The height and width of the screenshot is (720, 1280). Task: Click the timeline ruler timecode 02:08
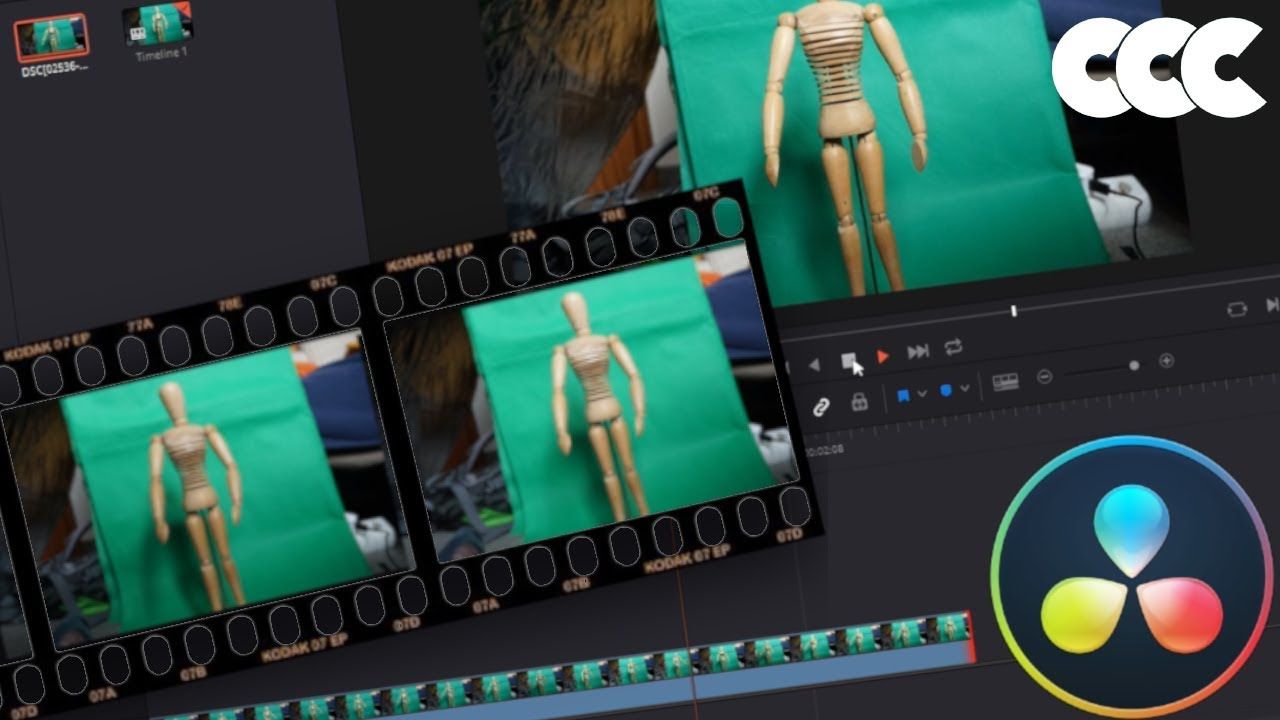(825, 450)
